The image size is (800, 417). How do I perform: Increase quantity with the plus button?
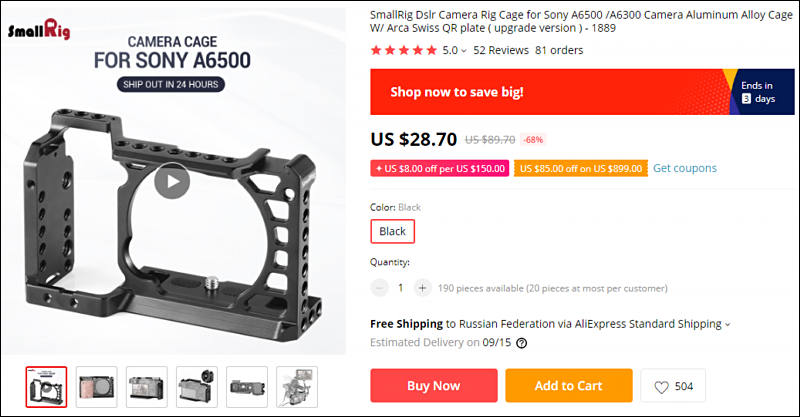[x=422, y=288]
